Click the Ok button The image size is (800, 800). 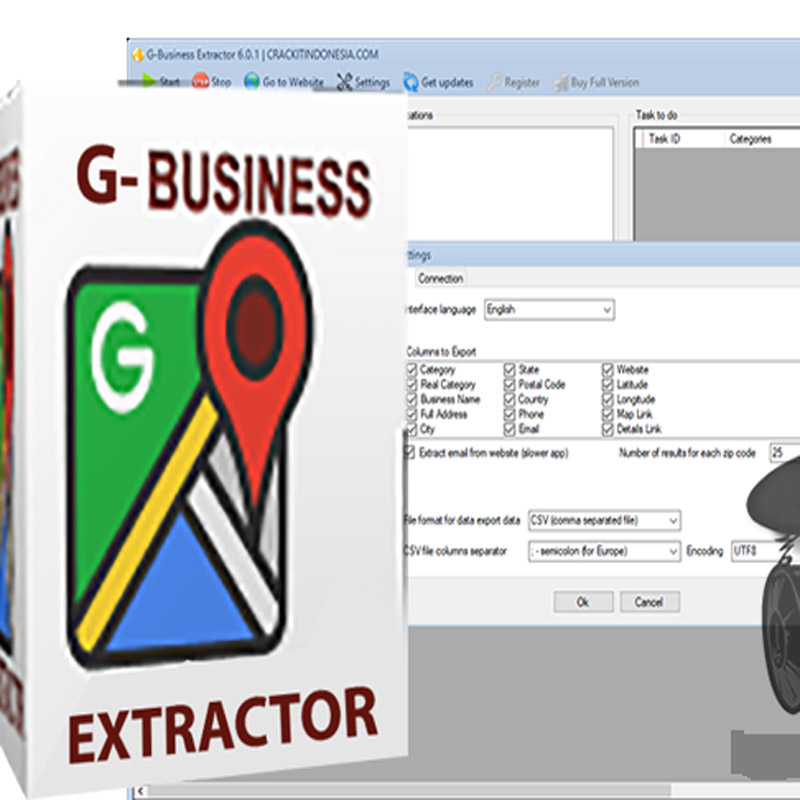pos(583,602)
